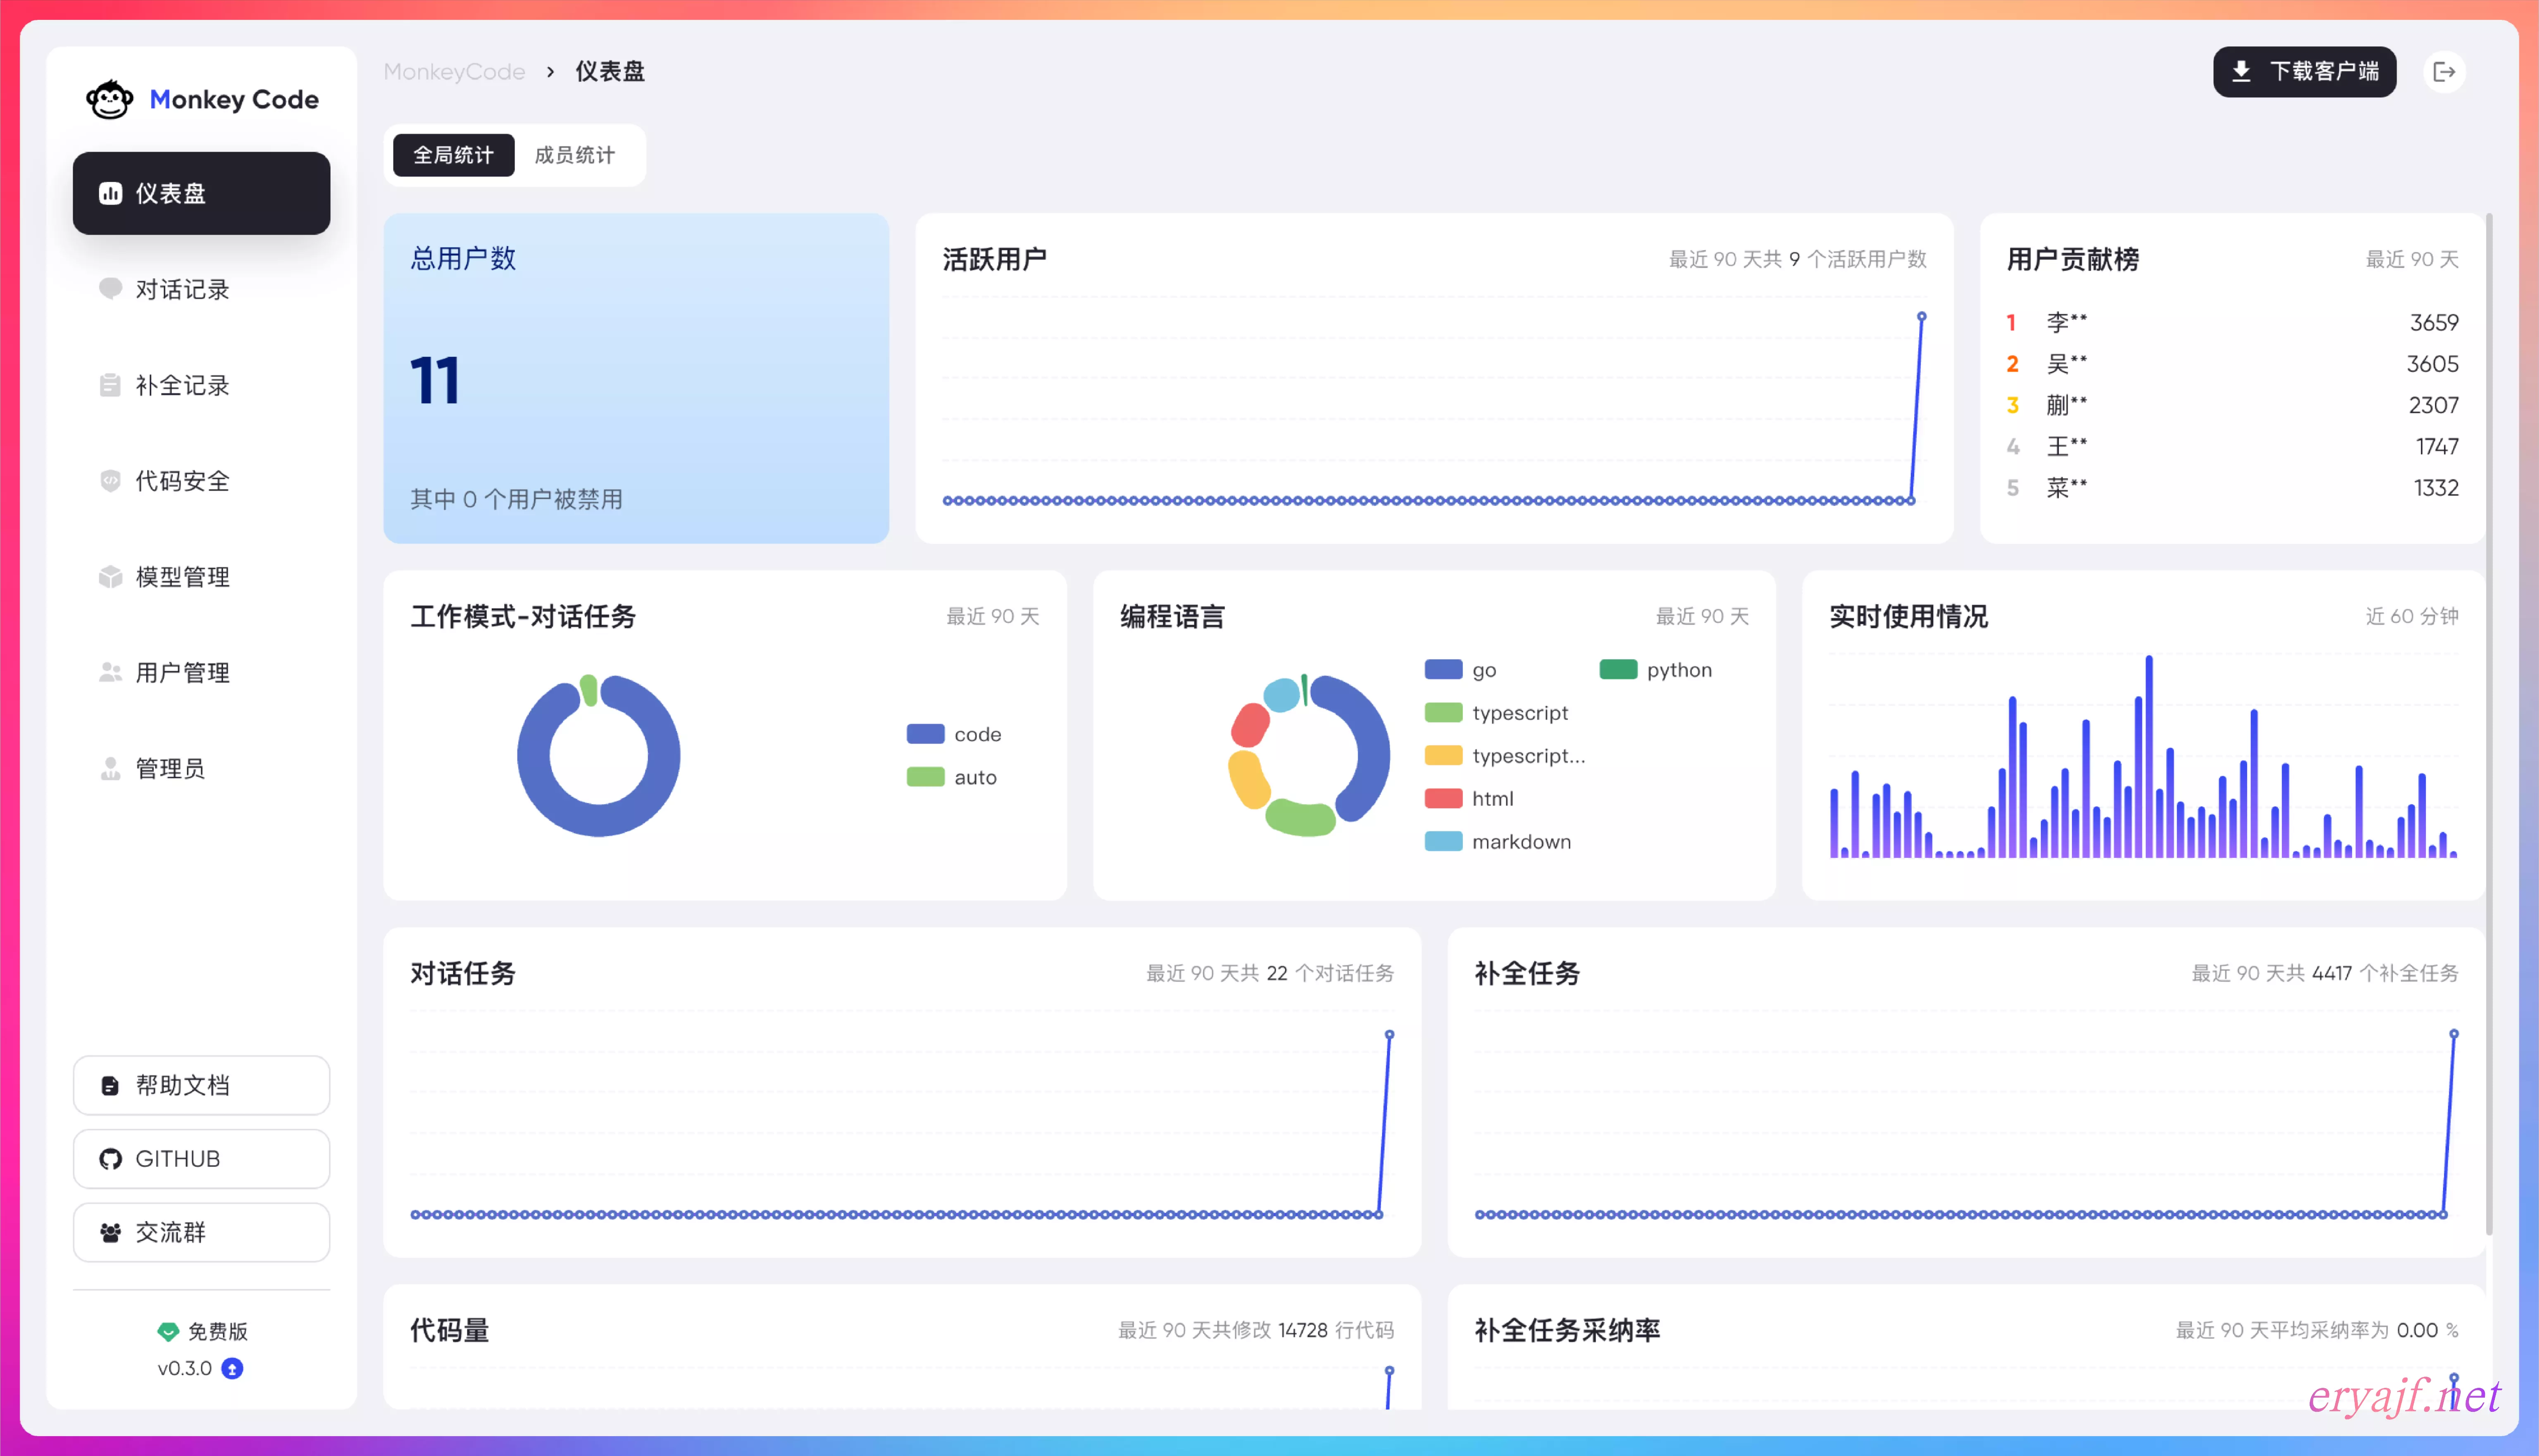This screenshot has height=1456, width=2539.
Task: Click the peak point of 对话任务 chart
Action: [1389, 1035]
